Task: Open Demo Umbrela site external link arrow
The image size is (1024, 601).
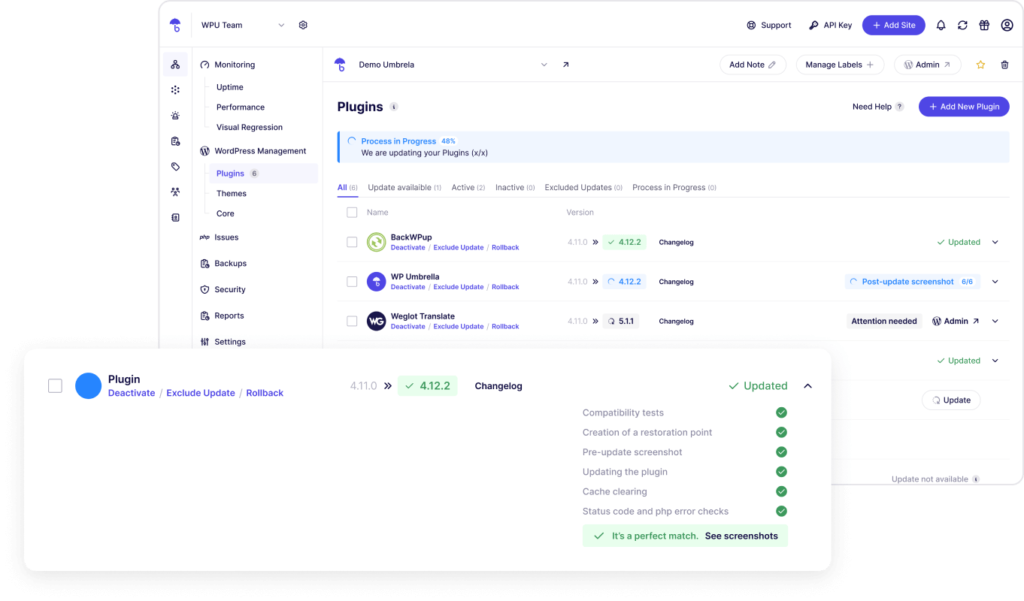Action: click(565, 65)
